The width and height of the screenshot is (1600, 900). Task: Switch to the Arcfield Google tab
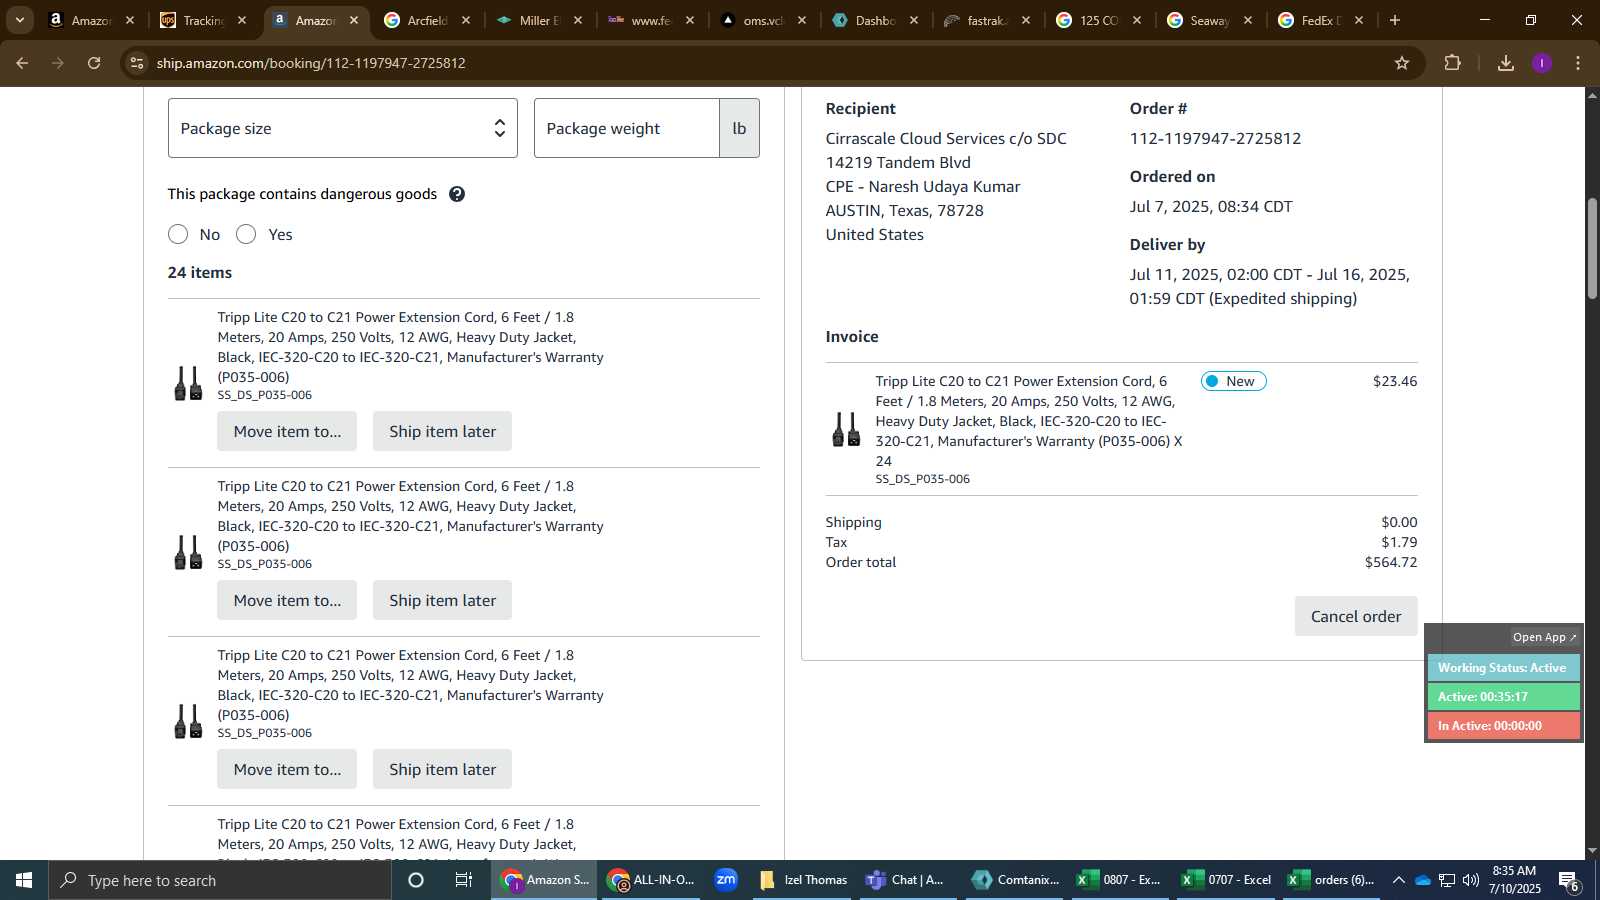[x=426, y=20]
